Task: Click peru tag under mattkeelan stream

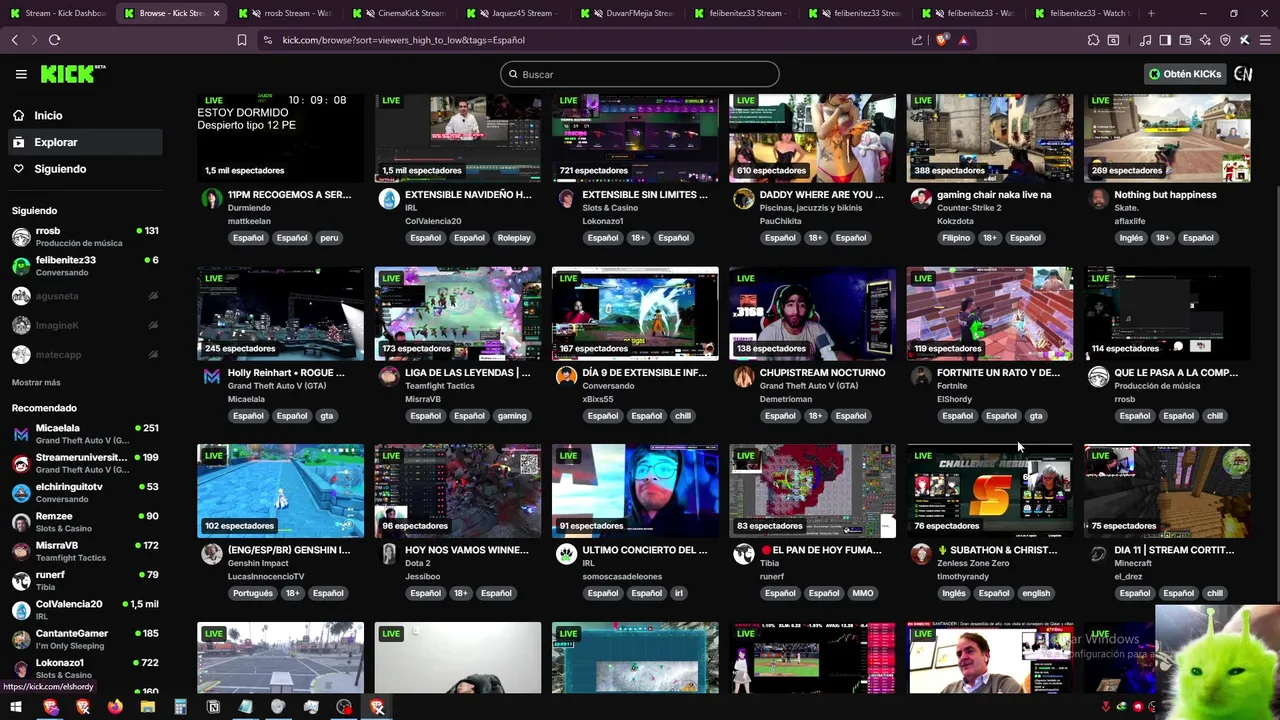Action: click(x=329, y=238)
